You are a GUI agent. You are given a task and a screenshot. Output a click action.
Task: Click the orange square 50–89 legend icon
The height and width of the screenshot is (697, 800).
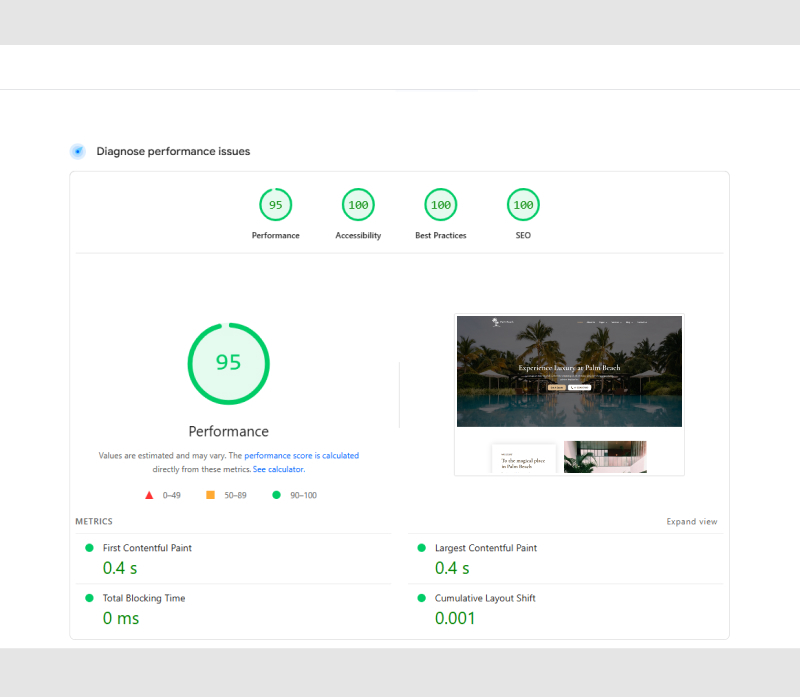210,495
